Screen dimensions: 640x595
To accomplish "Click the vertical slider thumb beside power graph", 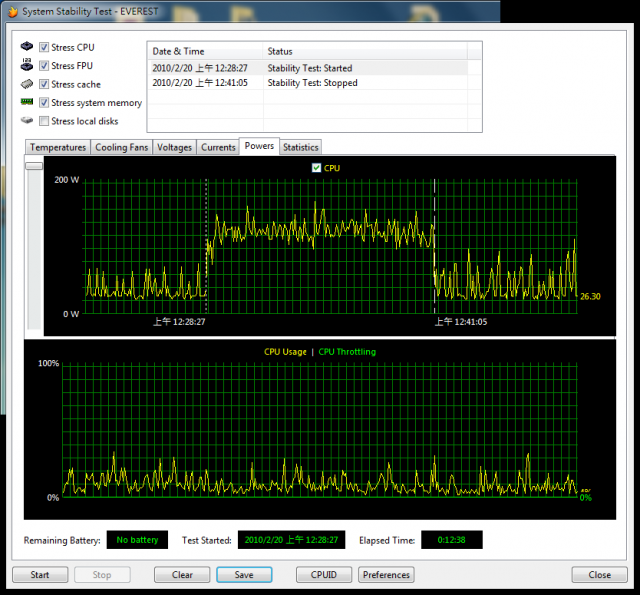I will pos(34,166).
